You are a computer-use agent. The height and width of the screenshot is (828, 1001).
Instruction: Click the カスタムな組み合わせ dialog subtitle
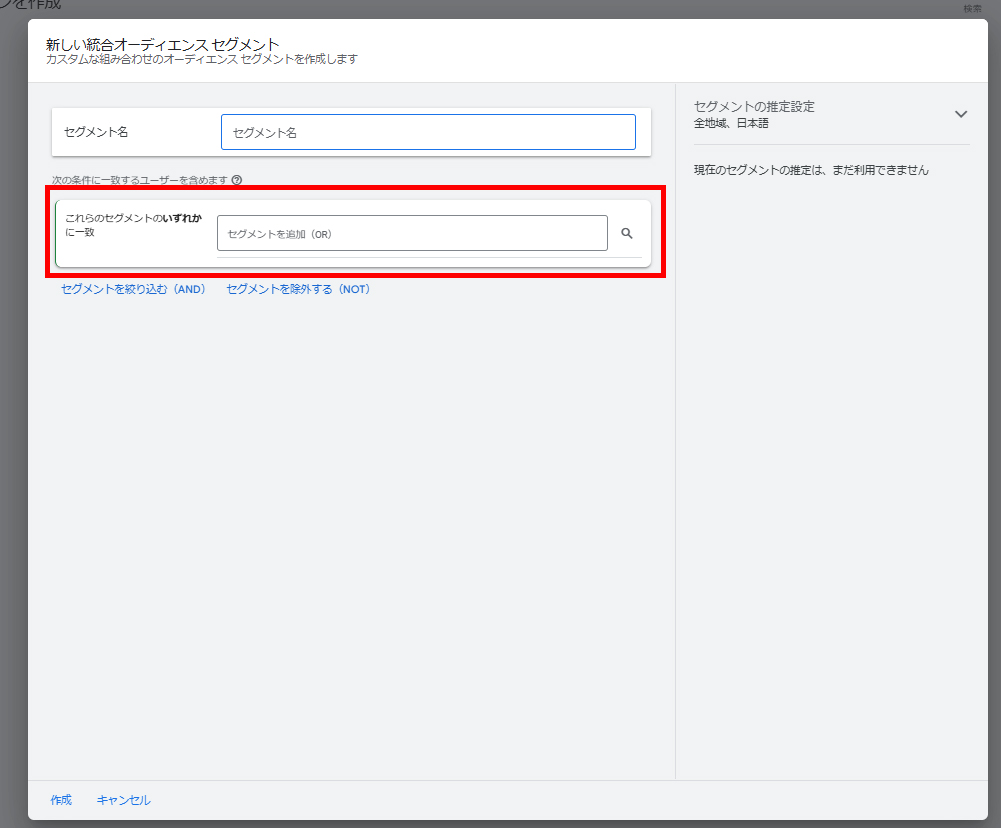click(201, 59)
